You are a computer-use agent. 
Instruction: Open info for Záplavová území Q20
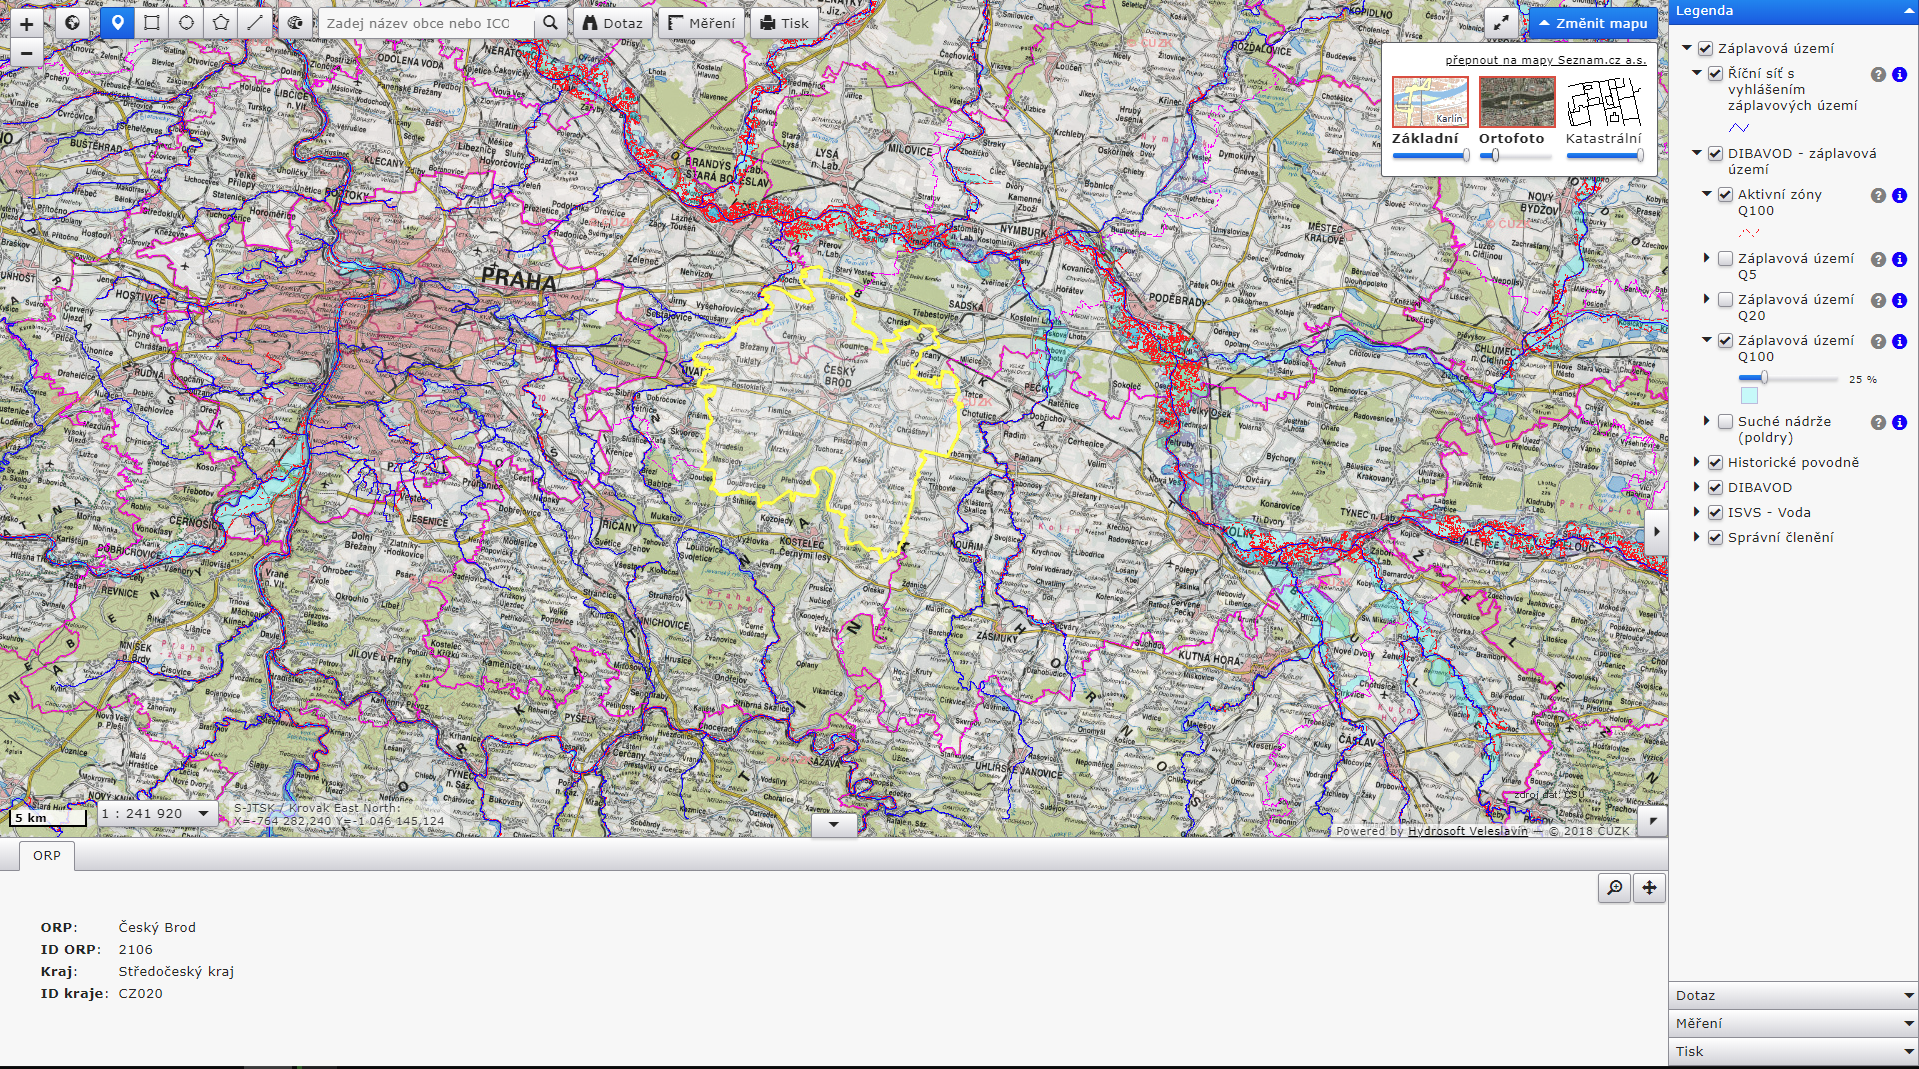pyautogui.click(x=1899, y=300)
